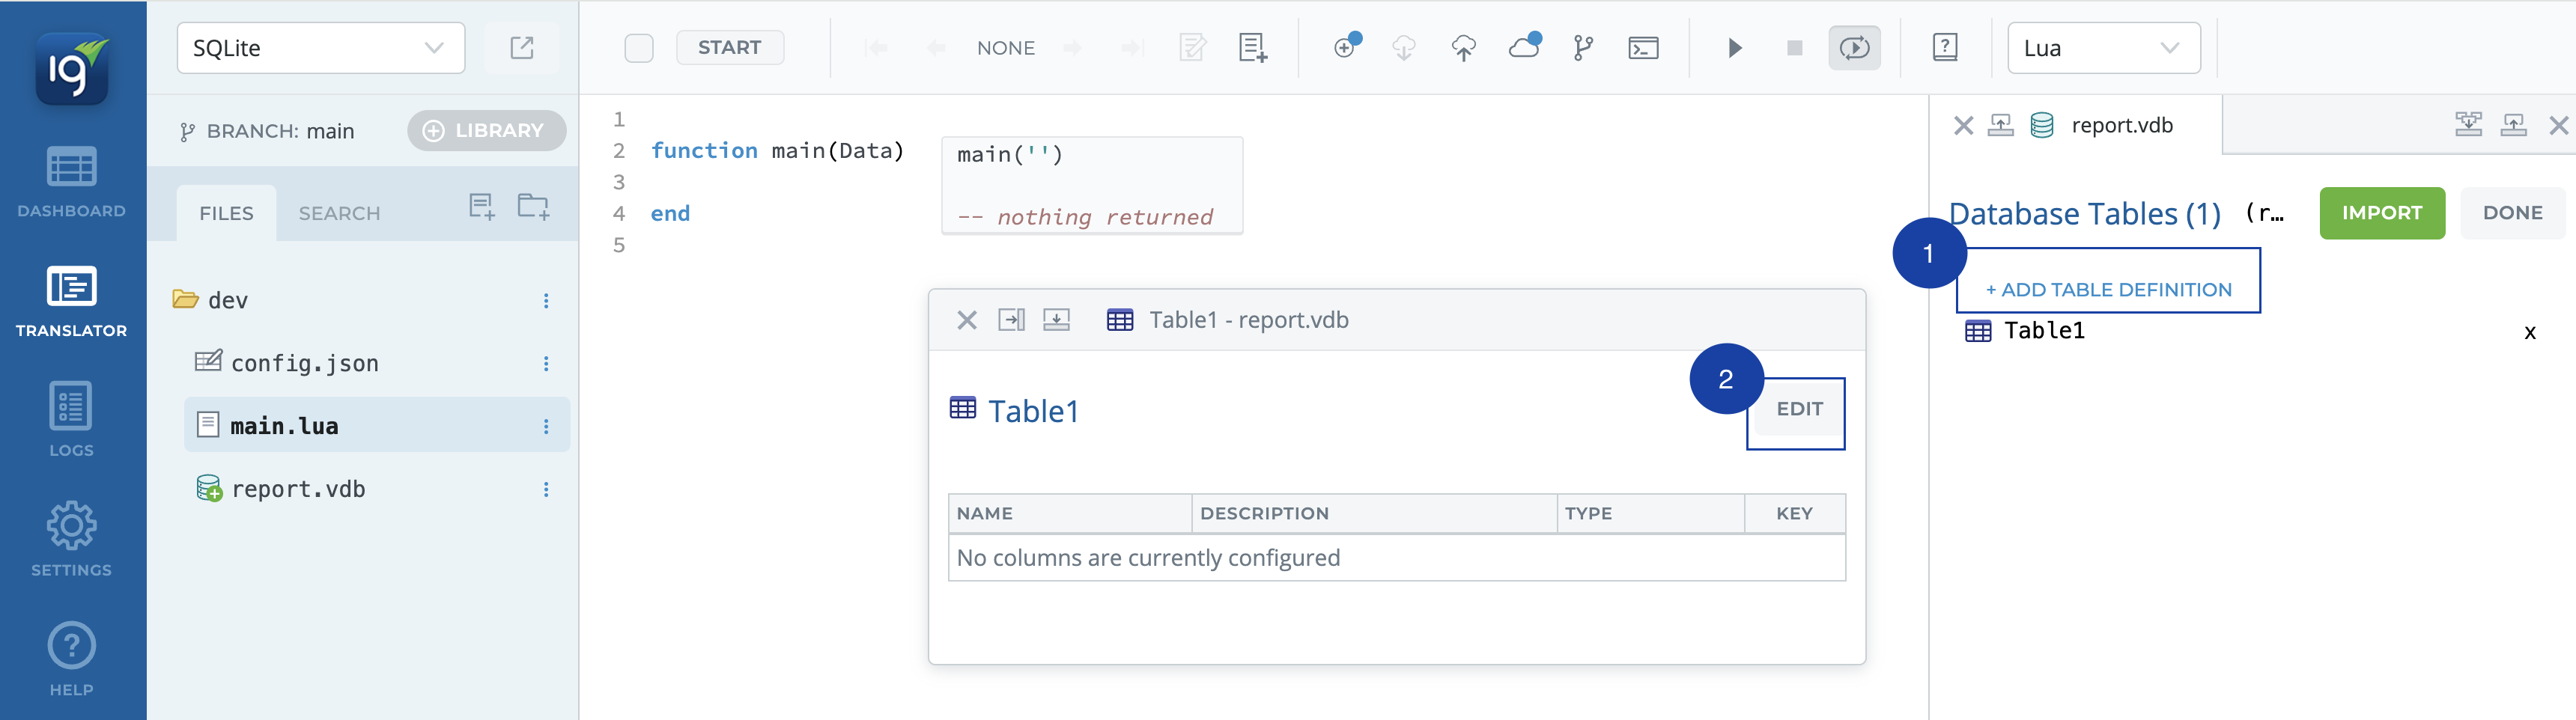Click the open-in-new-window icon
Screen dimensions: 2576x720
pos(522,48)
